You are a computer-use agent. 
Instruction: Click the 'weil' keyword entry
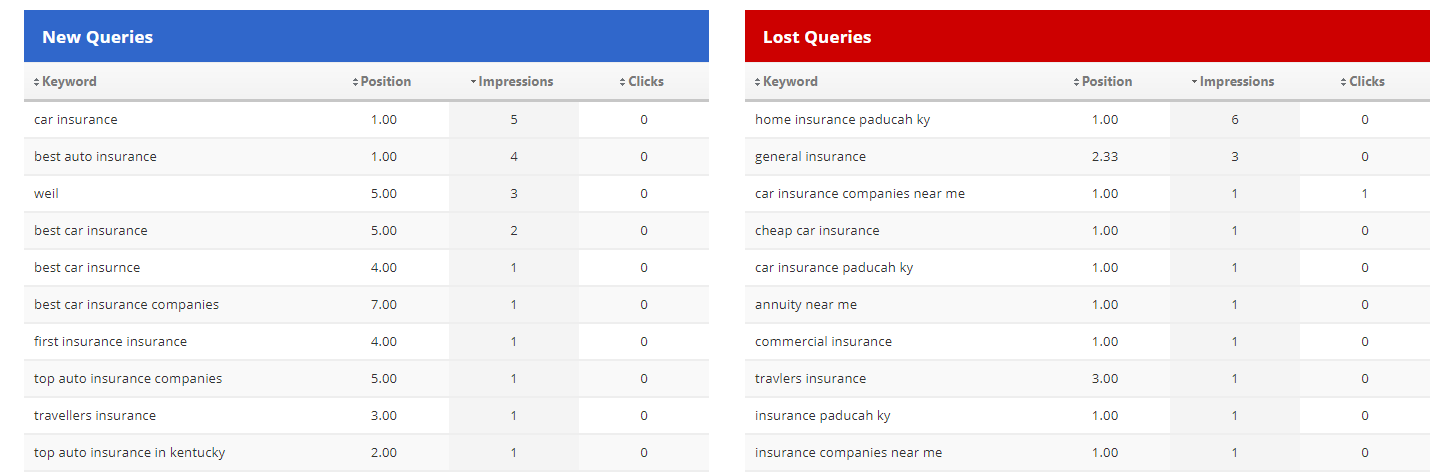point(47,194)
